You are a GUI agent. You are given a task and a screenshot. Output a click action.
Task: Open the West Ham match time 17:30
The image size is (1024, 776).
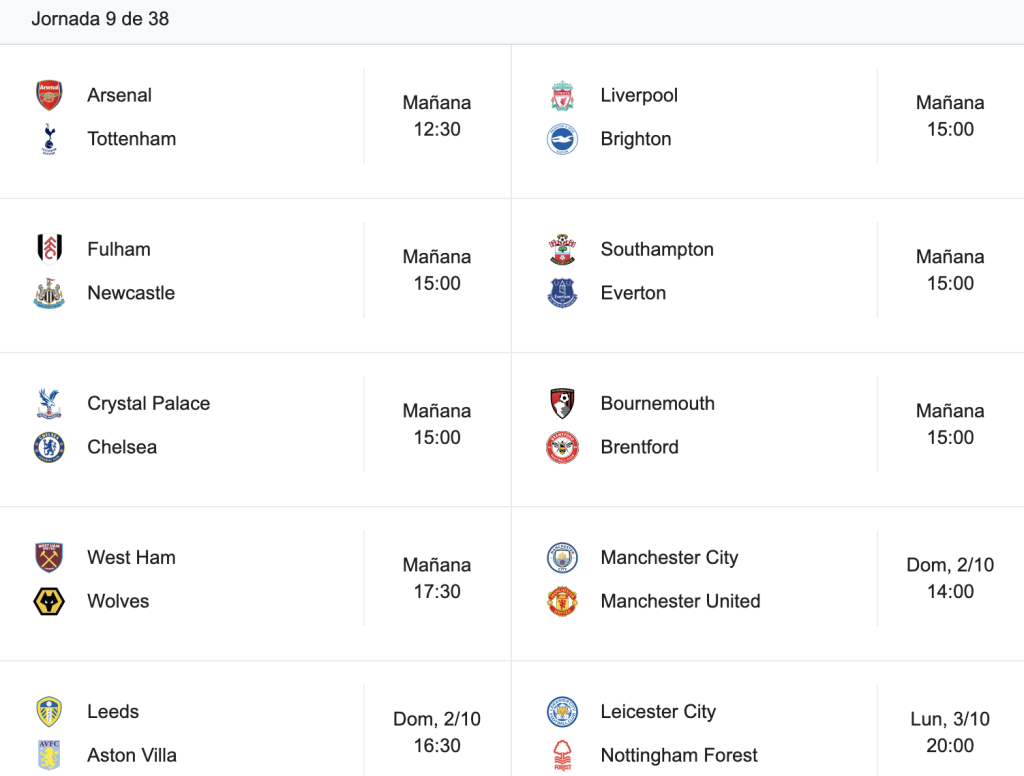[437, 591]
